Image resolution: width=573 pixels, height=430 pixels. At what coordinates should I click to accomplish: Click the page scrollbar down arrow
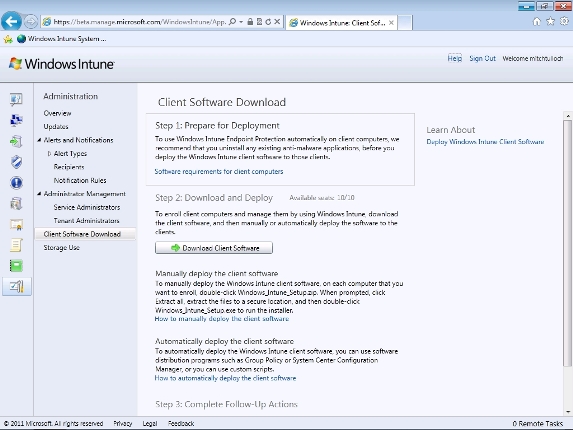tap(568, 412)
